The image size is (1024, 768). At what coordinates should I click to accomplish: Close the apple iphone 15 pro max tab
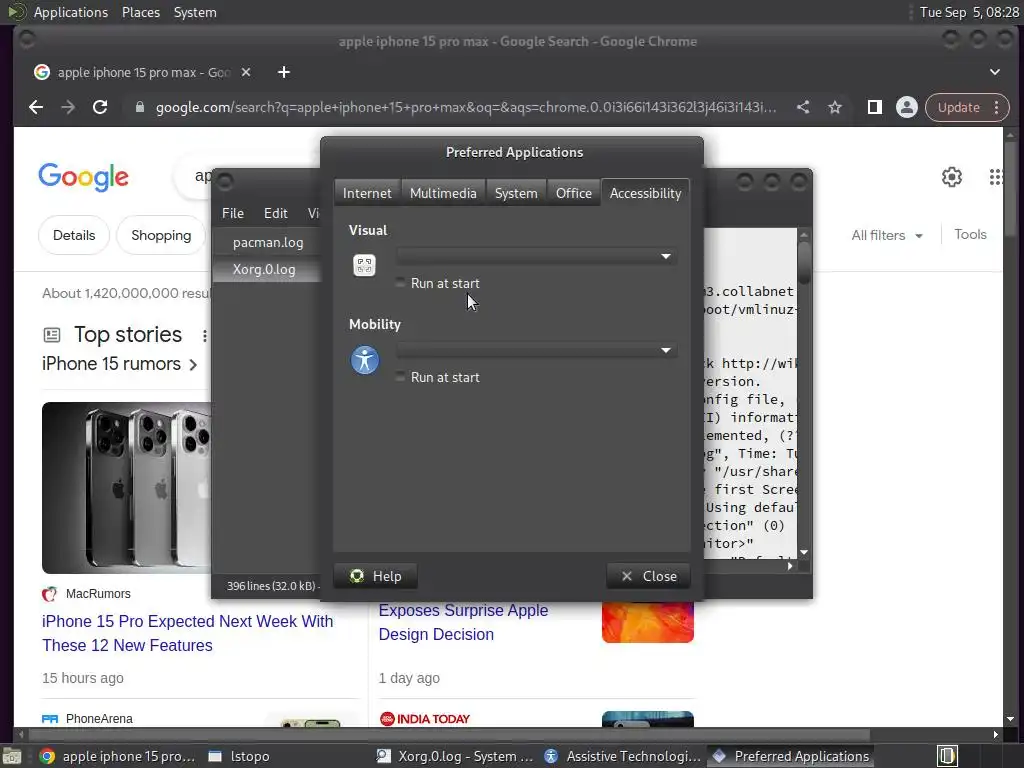click(x=246, y=72)
